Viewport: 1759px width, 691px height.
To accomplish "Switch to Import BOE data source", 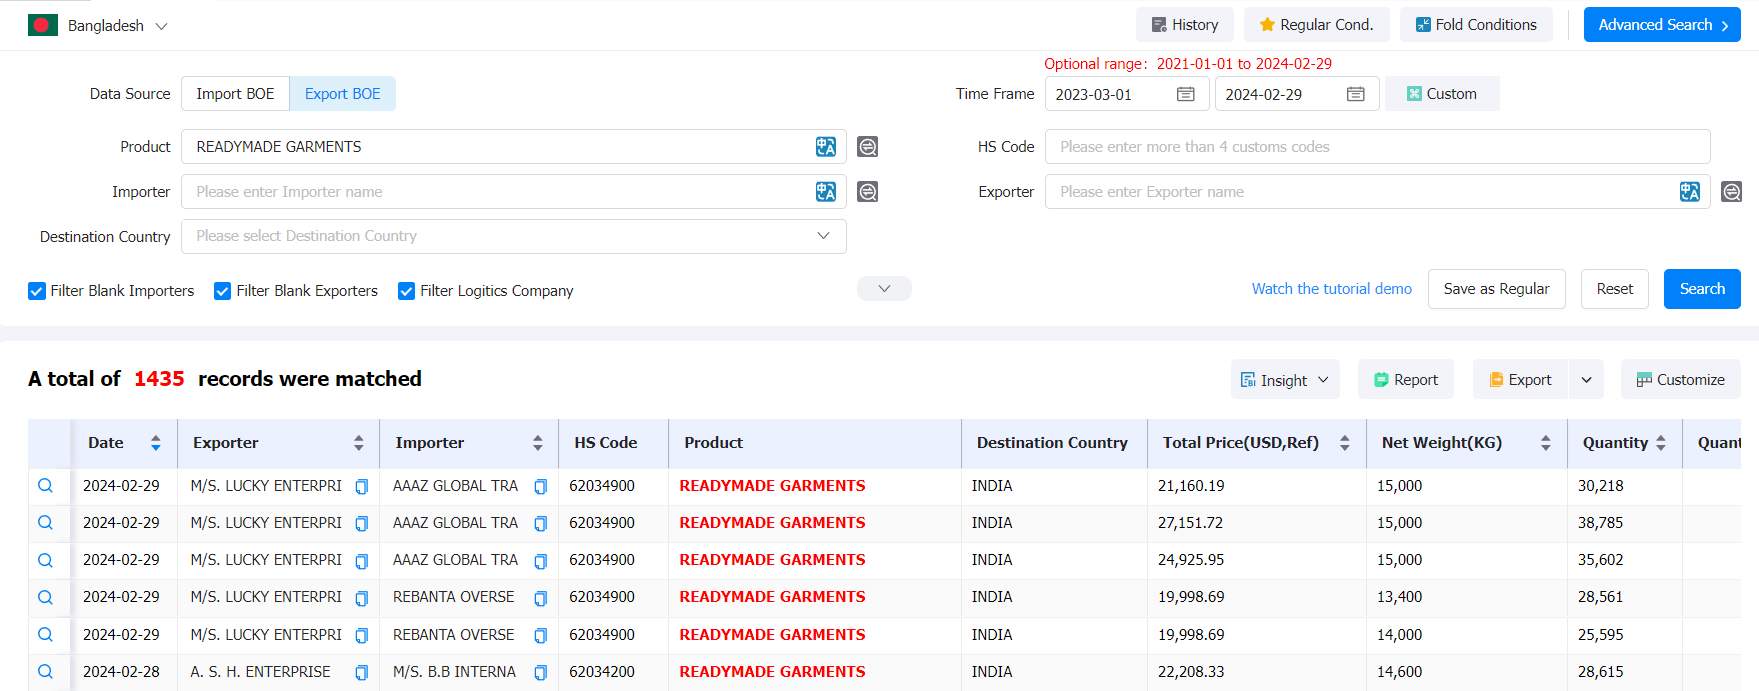I will [235, 94].
